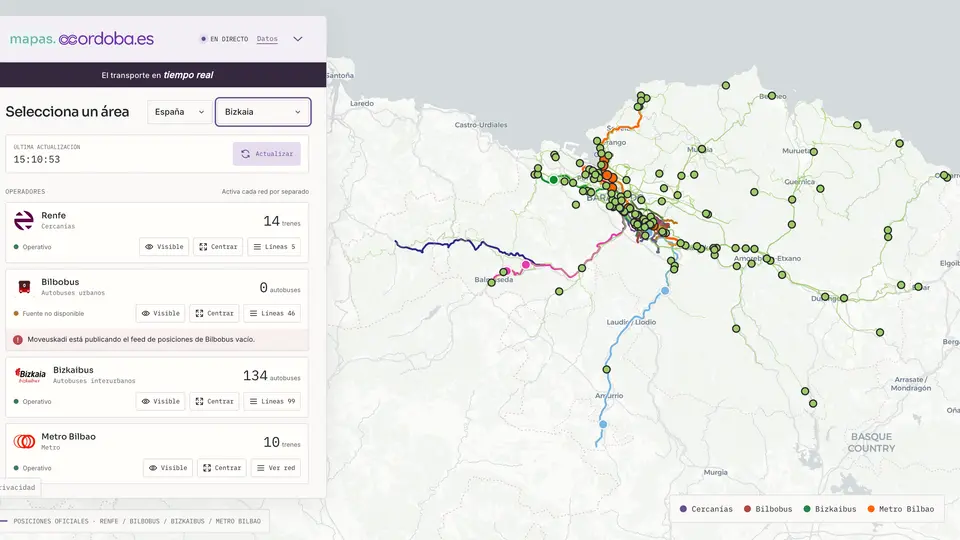This screenshot has width=960, height=540.
Task: Click the Laudio/Llodio map label
Action: pyautogui.click(x=631, y=322)
